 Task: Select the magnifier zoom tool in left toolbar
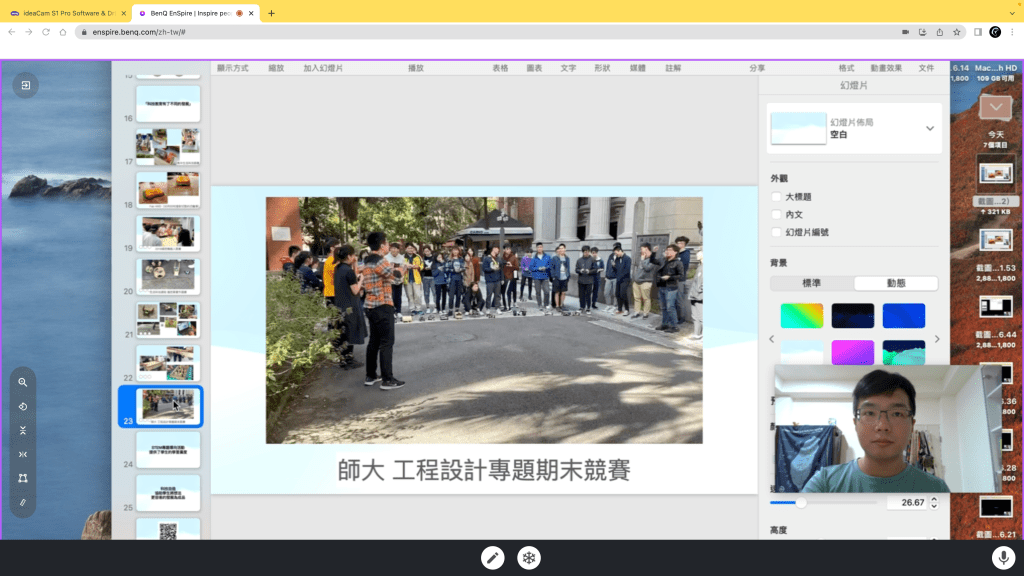coord(23,383)
